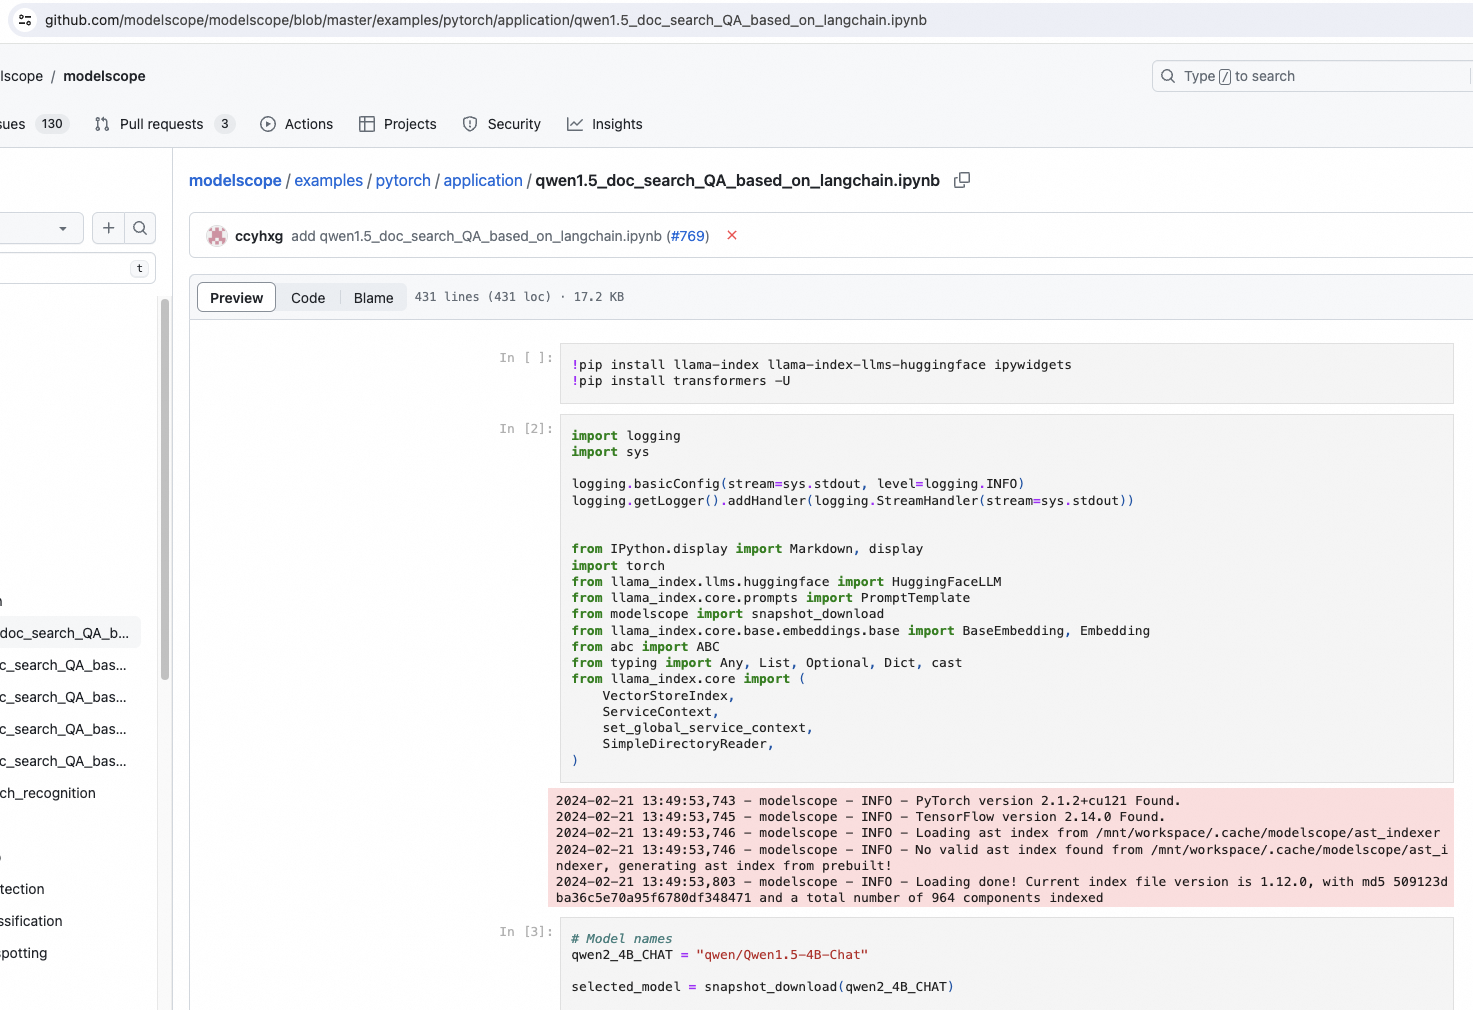This screenshot has width=1473, height=1010.
Task: Open the tection tree item
Action: point(22,889)
